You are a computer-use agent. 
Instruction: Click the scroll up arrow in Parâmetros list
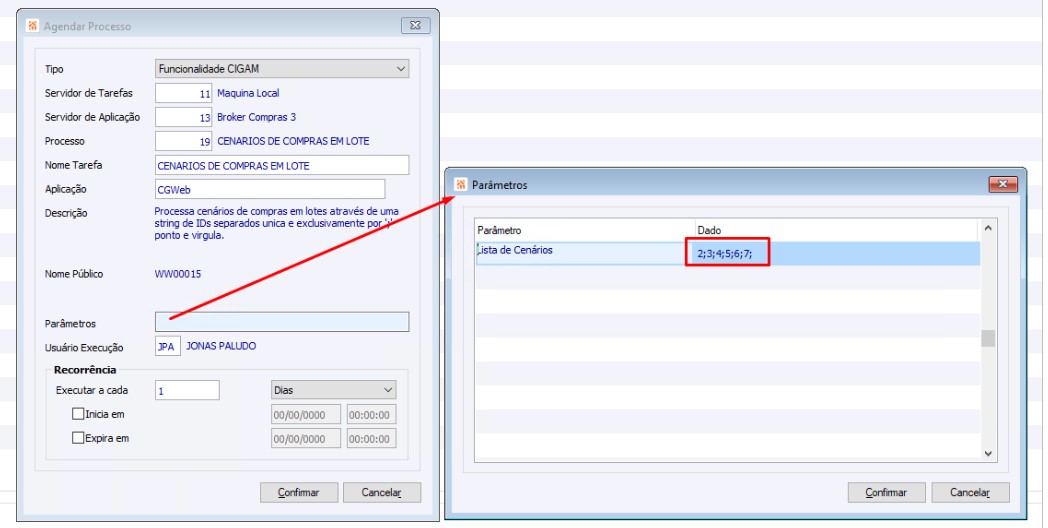[x=989, y=228]
